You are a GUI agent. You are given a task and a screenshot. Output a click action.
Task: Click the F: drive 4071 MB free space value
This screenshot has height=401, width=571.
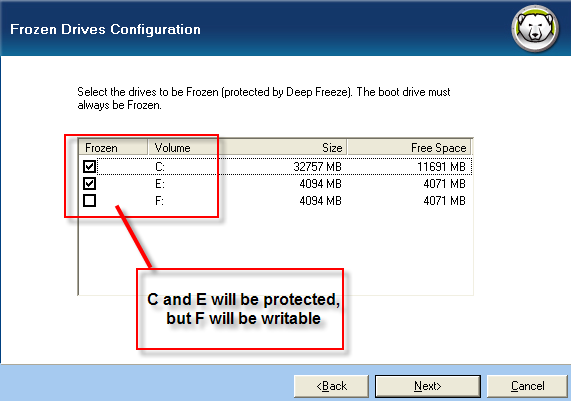click(444, 201)
